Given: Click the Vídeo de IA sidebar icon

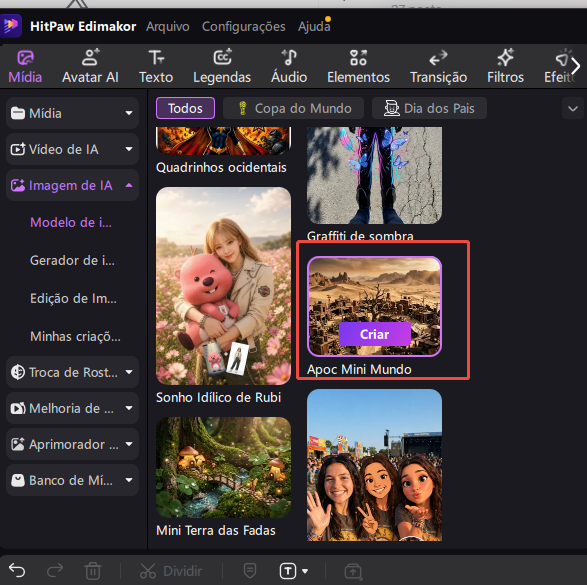Looking at the screenshot, I should pyautogui.click(x=18, y=149).
